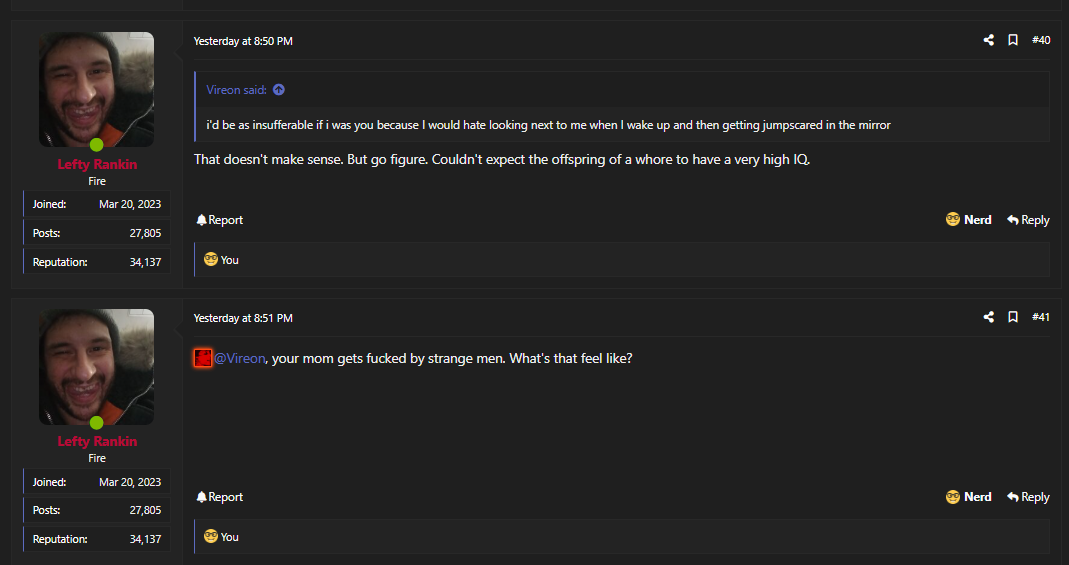Click the share icon on post #40
The image size is (1069, 565).
(x=988, y=40)
